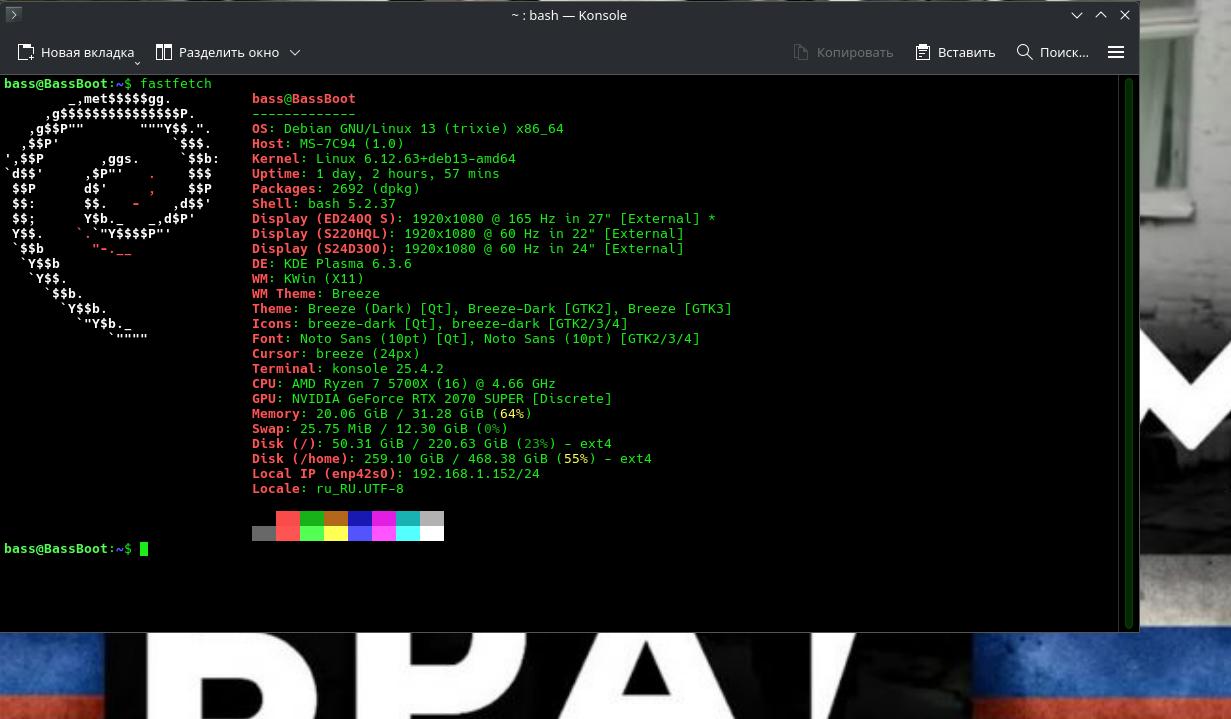Maximize the Konsole window
1231x719 pixels.
(x=1101, y=15)
